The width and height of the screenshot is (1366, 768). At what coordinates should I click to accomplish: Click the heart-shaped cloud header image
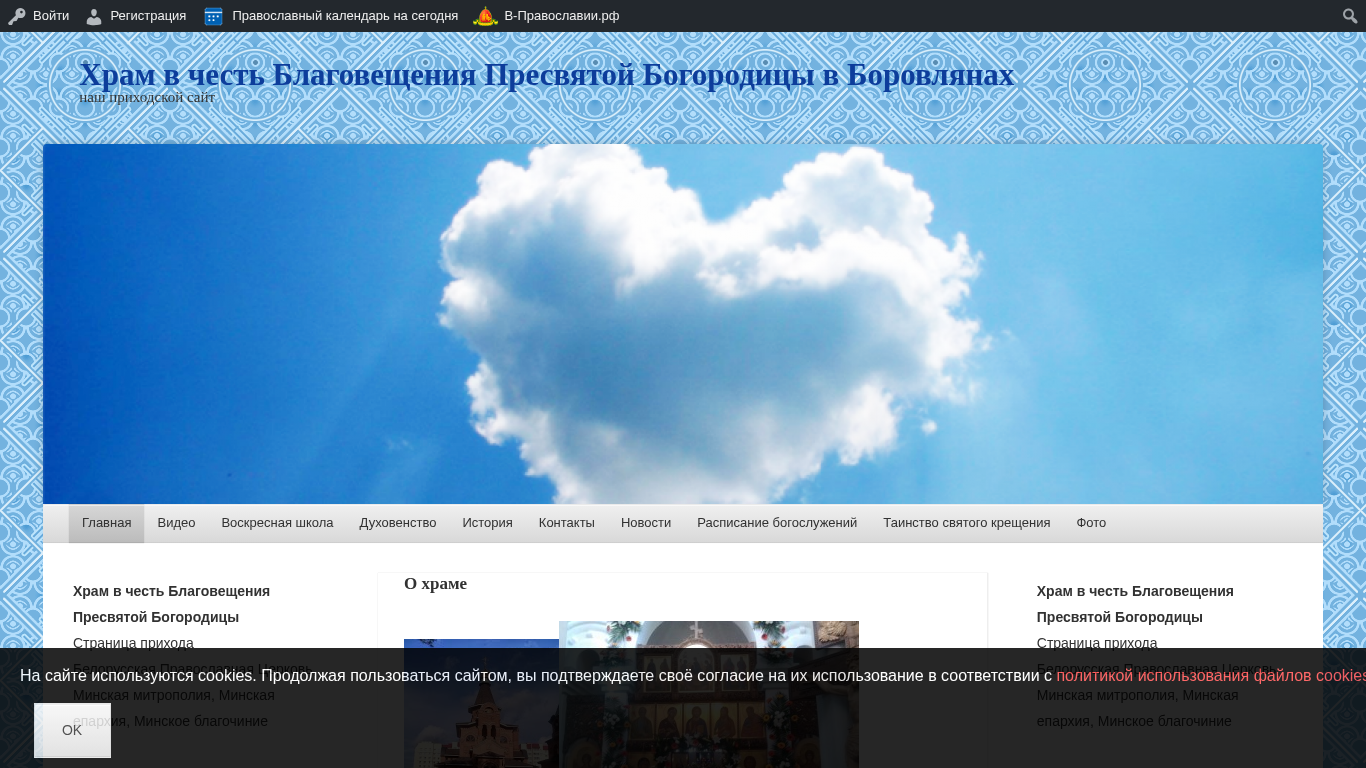[x=683, y=324]
